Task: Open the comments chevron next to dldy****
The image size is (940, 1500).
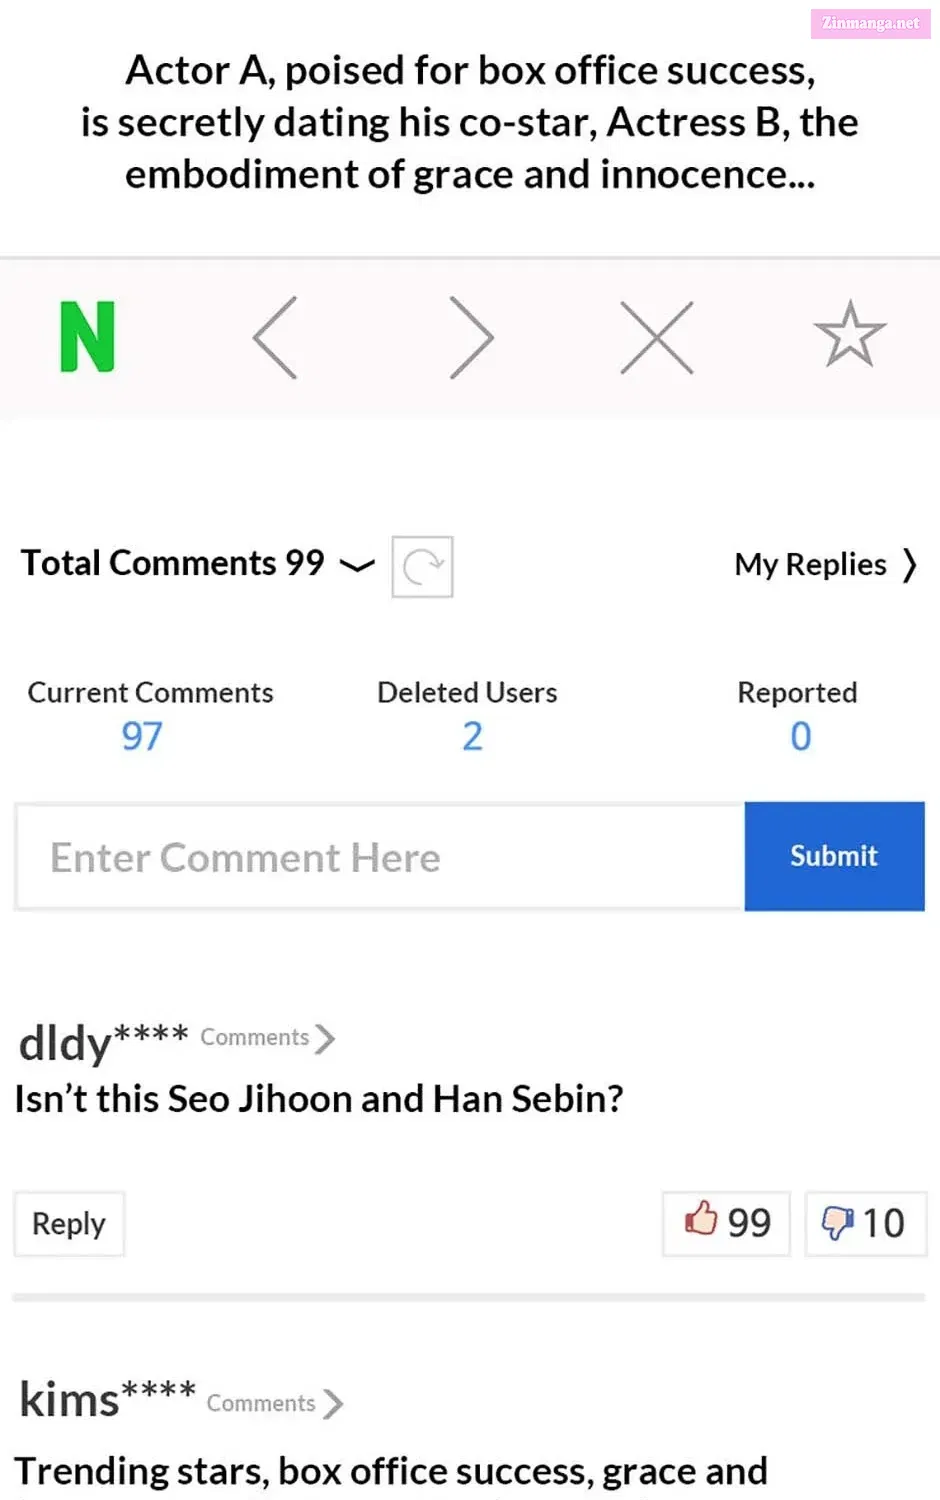Action: (324, 1038)
